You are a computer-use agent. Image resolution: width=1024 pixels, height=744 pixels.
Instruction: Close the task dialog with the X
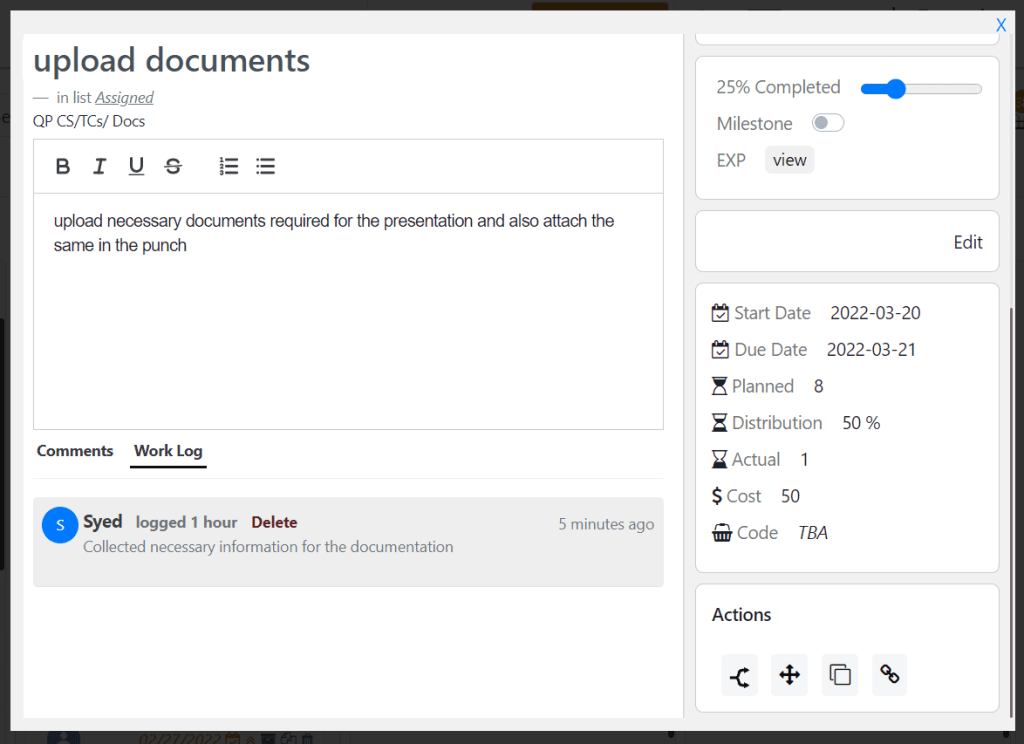click(x=1000, y=25)
